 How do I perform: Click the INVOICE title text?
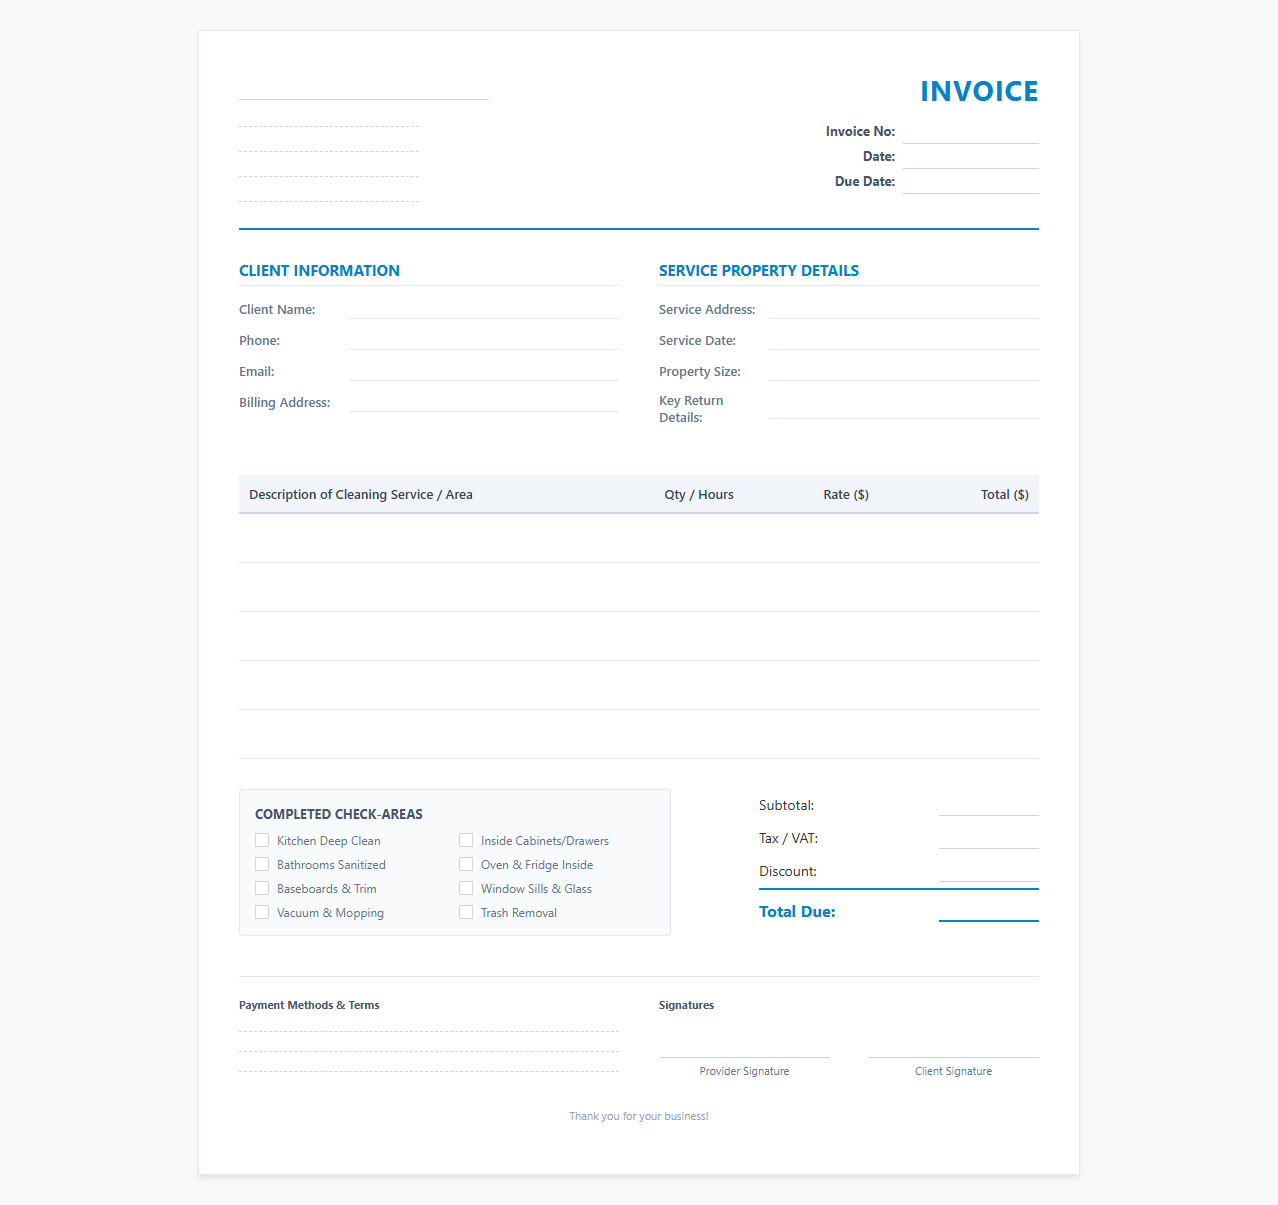tap(979, 91)
